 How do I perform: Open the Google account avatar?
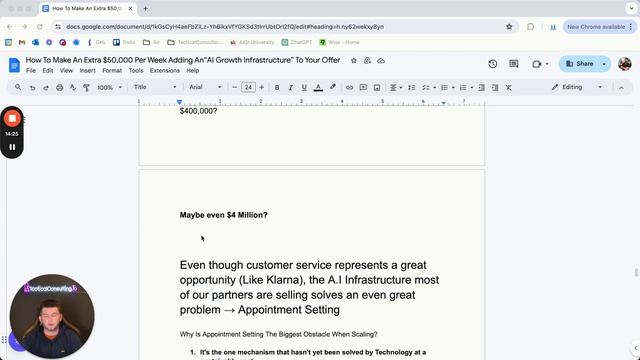pos(624,64)
